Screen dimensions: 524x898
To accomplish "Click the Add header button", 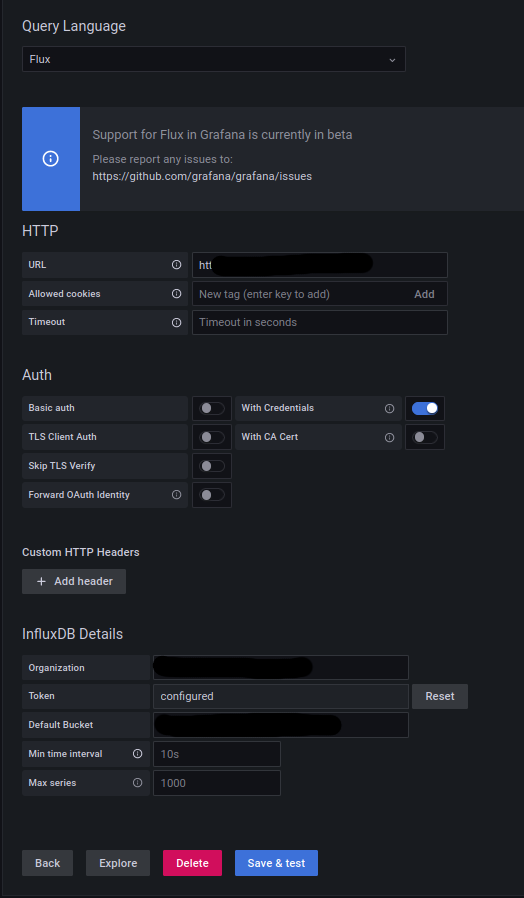I will [74, 581].
